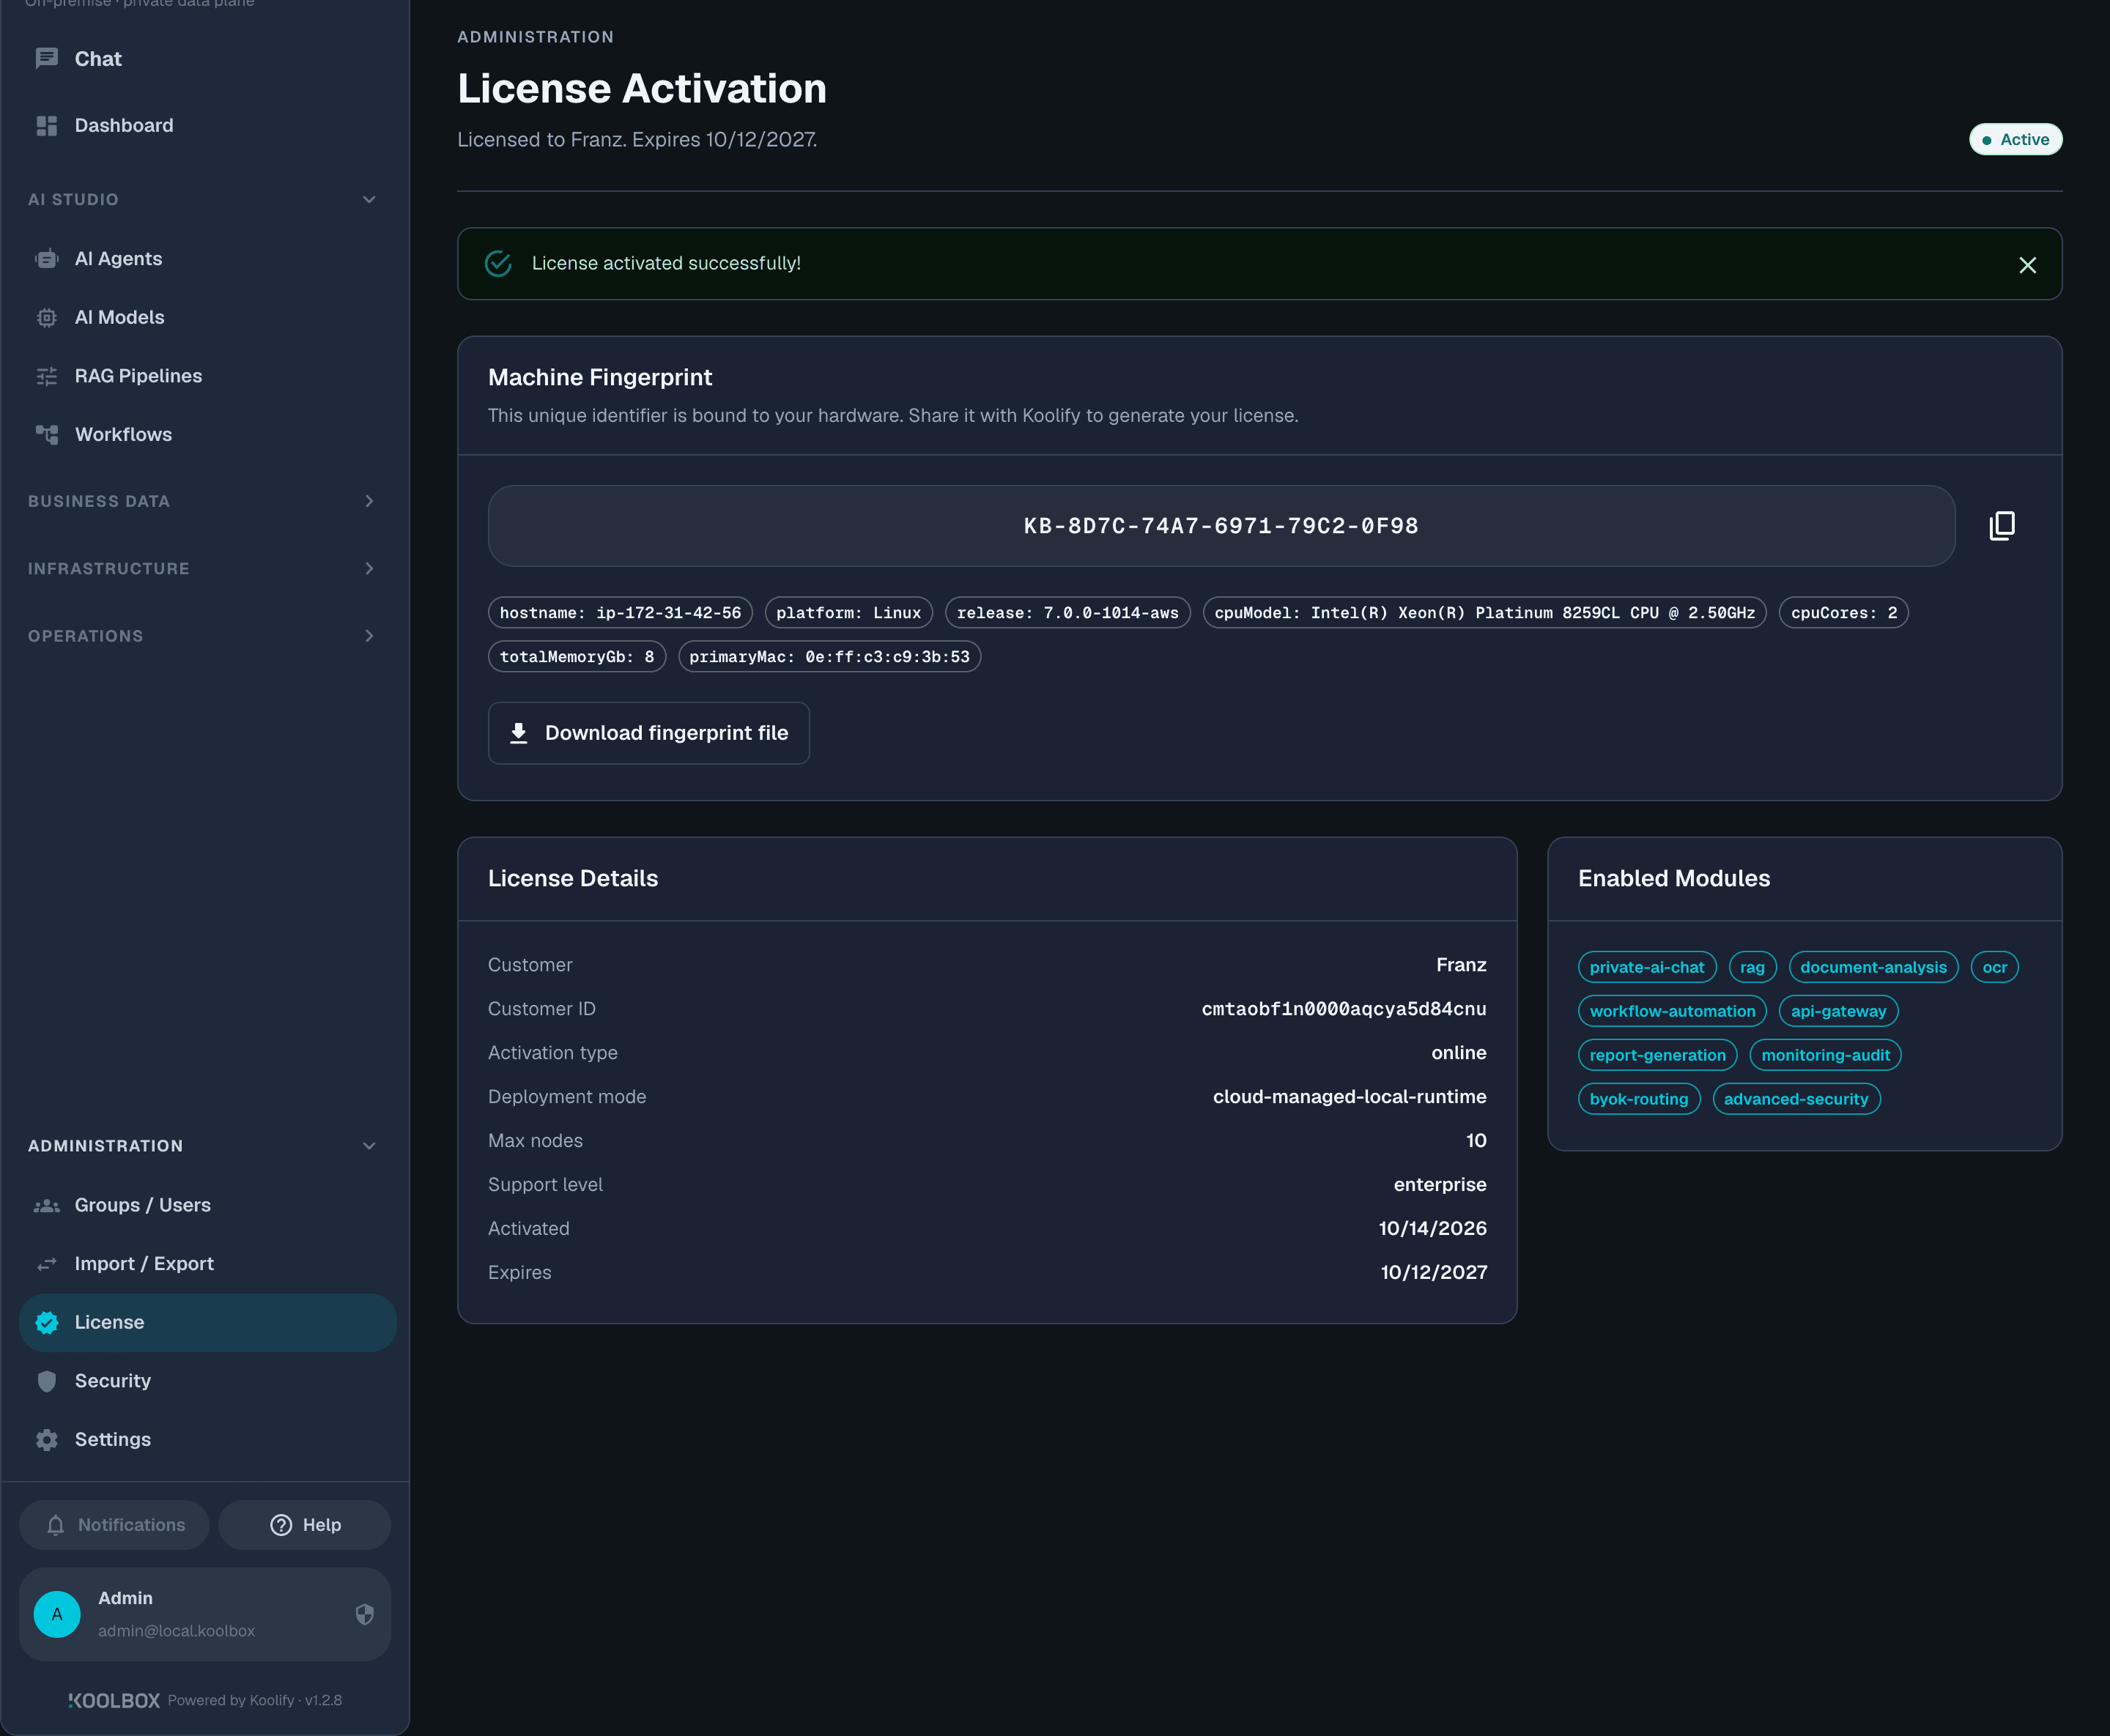
Task: Select the AI Agents robot icon
Action: [x=46, y=259]
